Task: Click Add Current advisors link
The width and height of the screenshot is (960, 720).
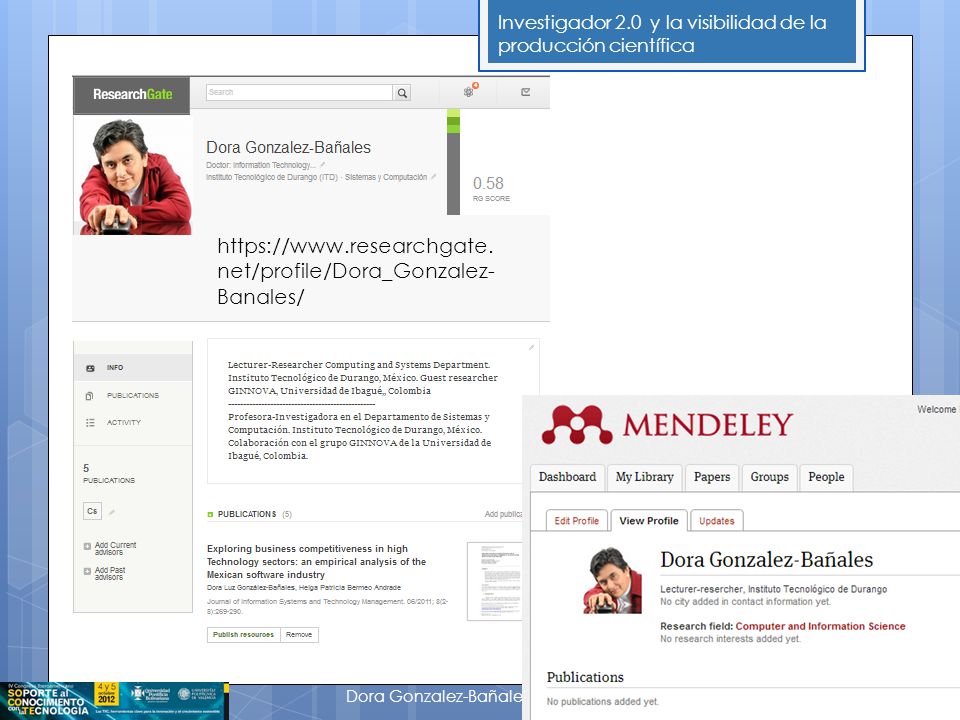Action: pyautogui.click(x=115, y=549)
